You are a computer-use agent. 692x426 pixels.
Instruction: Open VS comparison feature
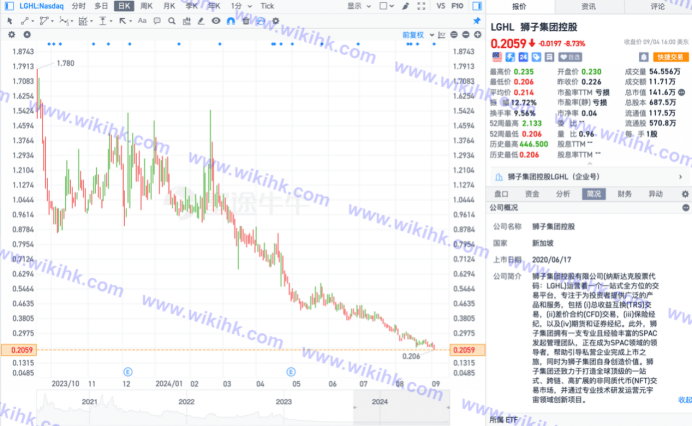(x=440, y=6)
